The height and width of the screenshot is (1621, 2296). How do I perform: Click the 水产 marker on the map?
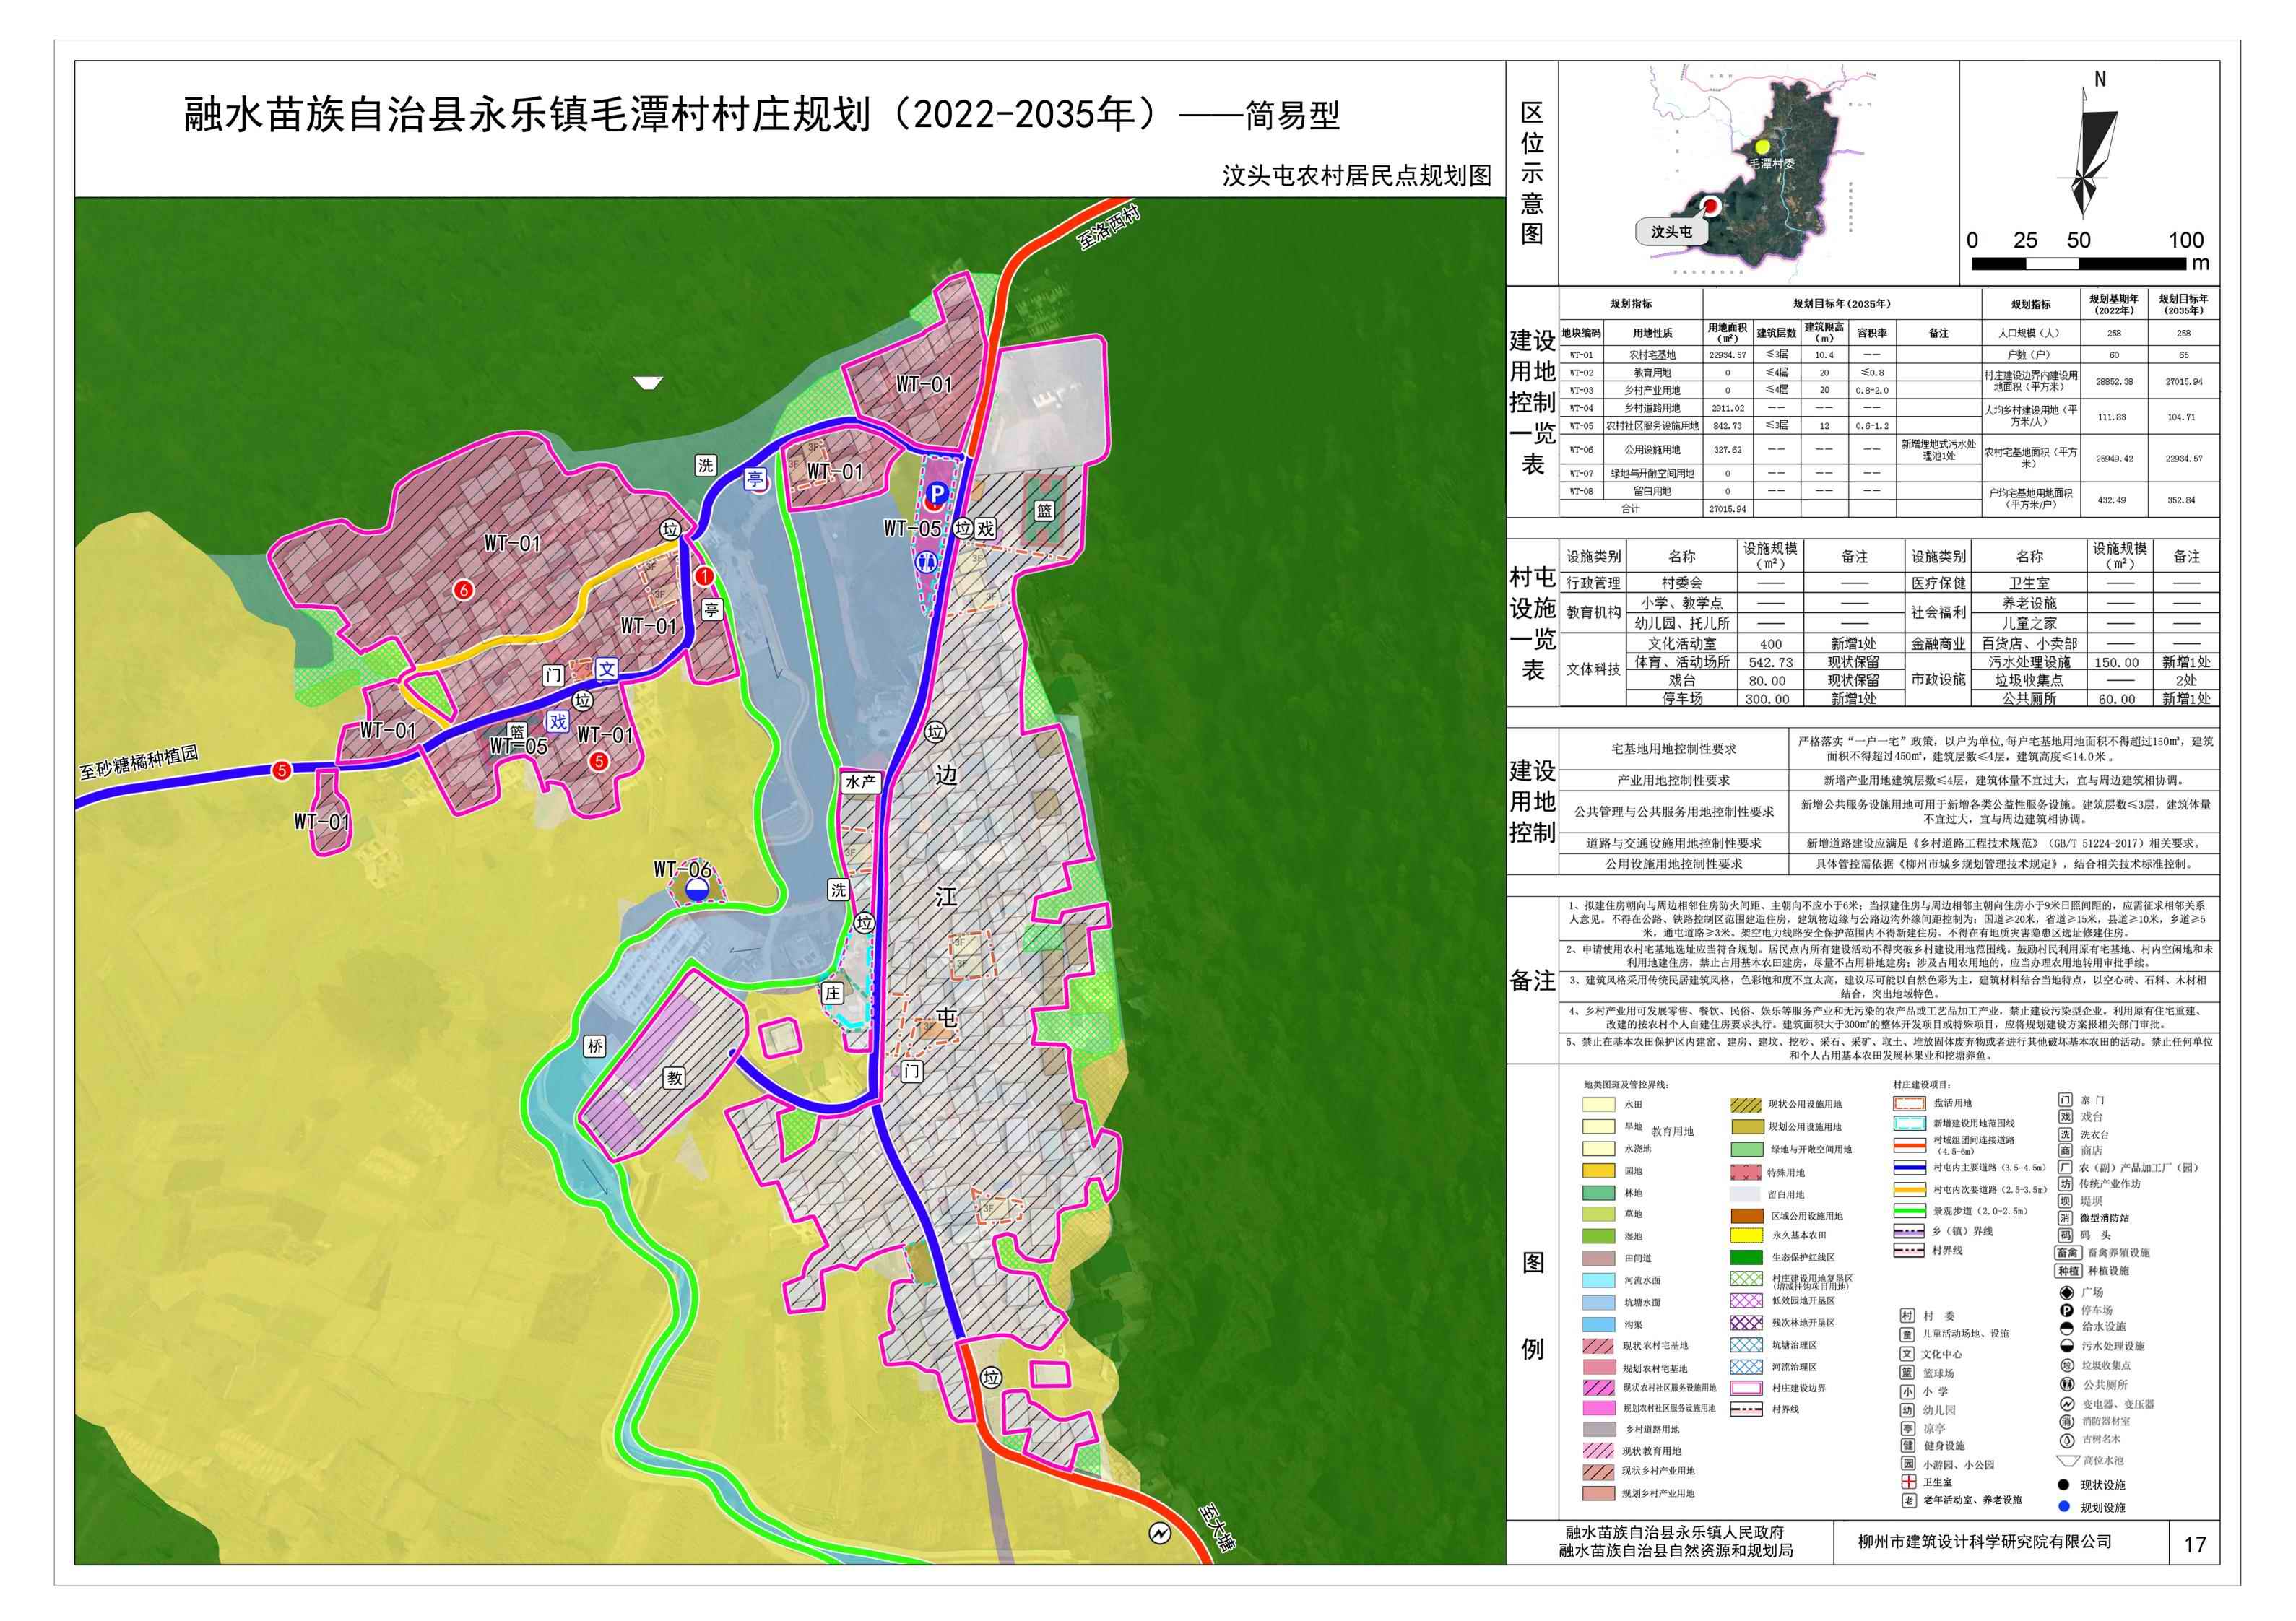(x=860, y=783)
